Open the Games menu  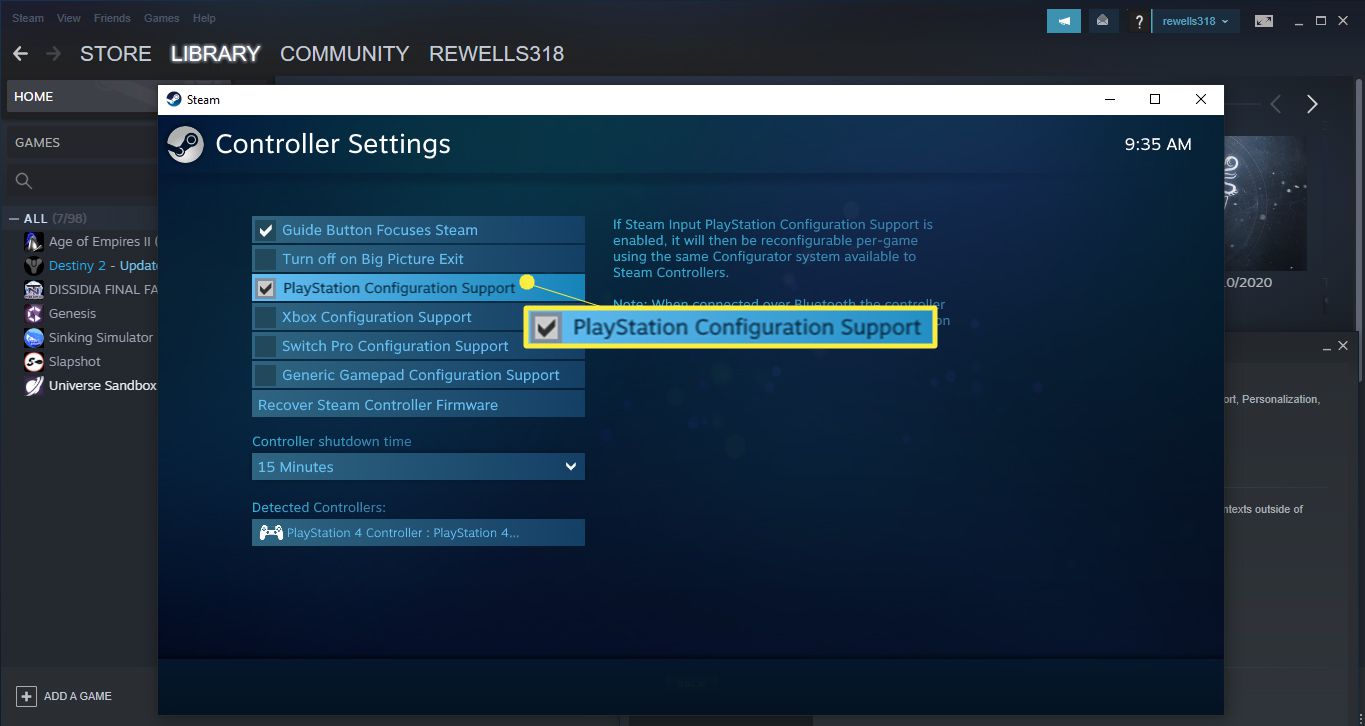[161, 18]
